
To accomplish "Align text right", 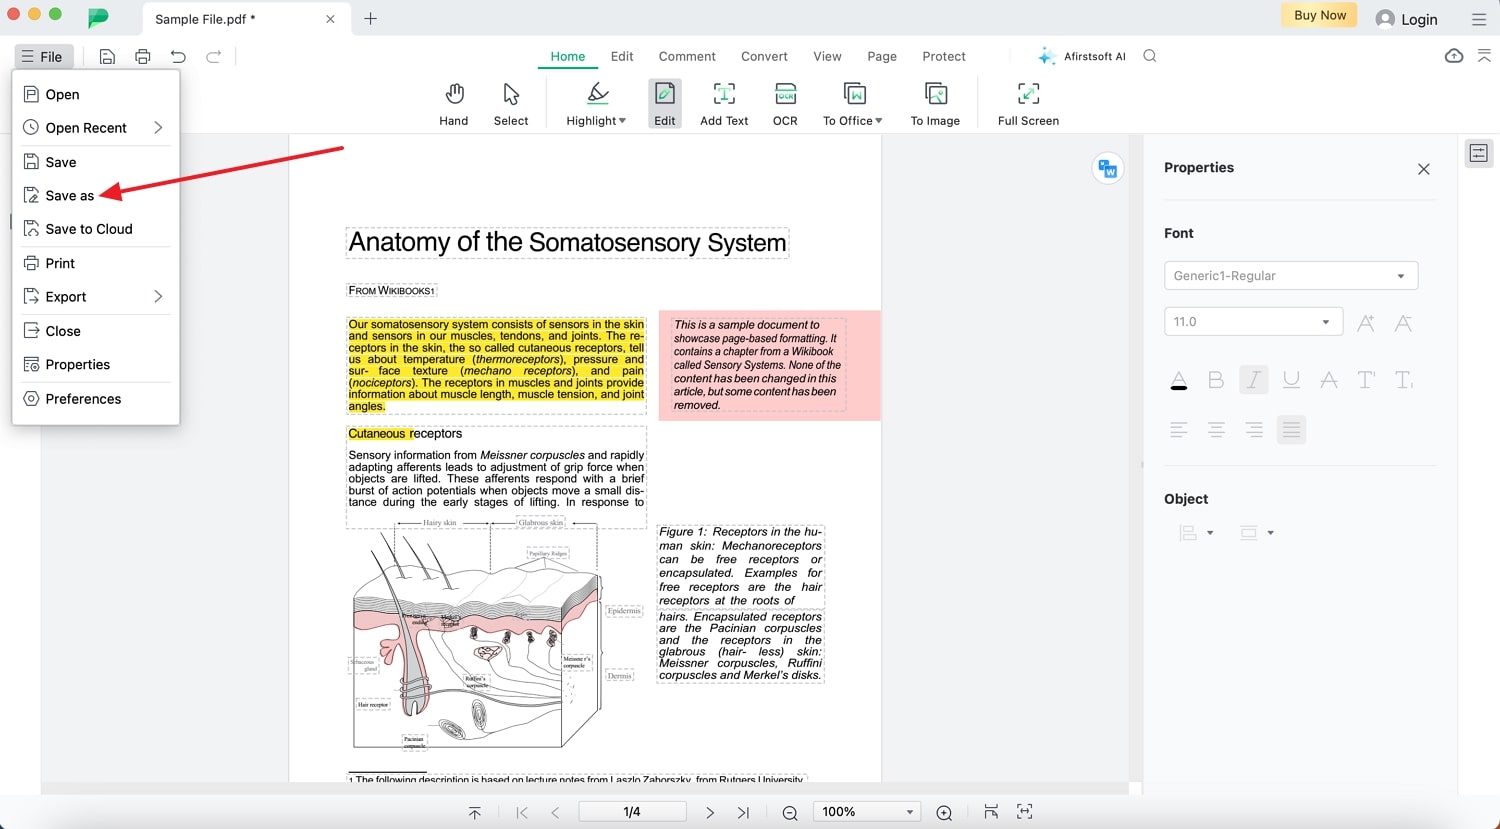I will (x=1254, y=430).
